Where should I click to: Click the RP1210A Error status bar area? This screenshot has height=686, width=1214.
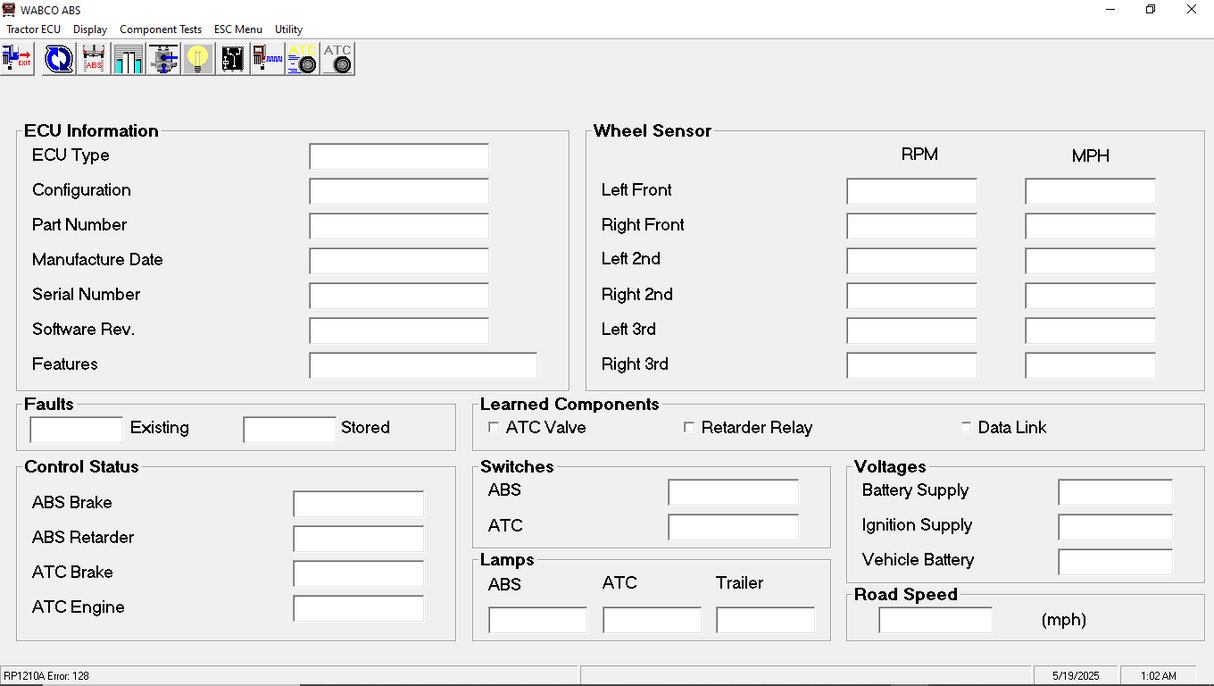(50, 675)
